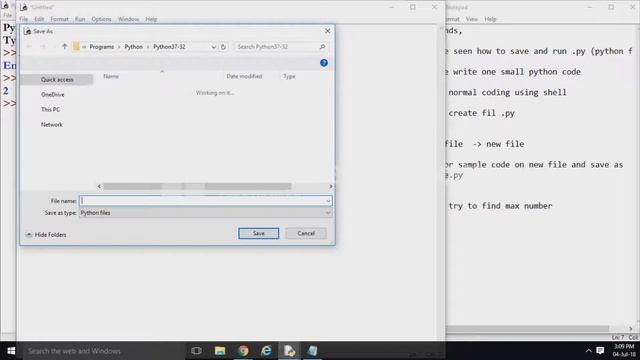The height and width of the screenshot is (360, 640).
Task: Open the File menu in Untitled editor window
Action: coord(24,19)
